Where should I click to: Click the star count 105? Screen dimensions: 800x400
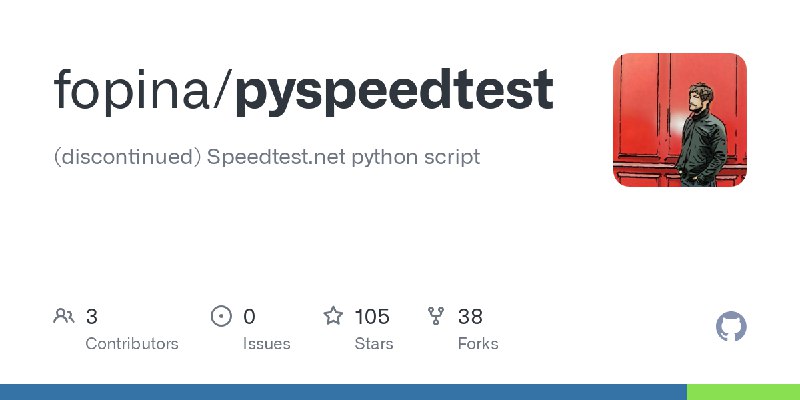click(372, 316)
